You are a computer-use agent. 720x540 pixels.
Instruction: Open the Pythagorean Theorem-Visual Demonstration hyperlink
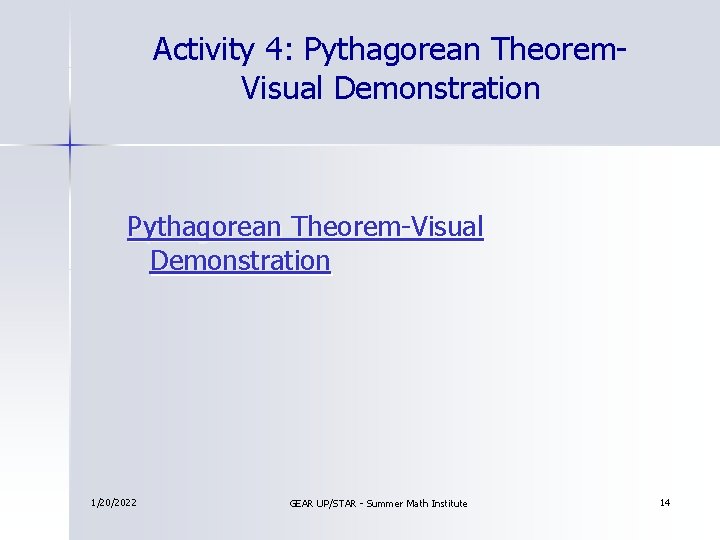click(305, 244)
